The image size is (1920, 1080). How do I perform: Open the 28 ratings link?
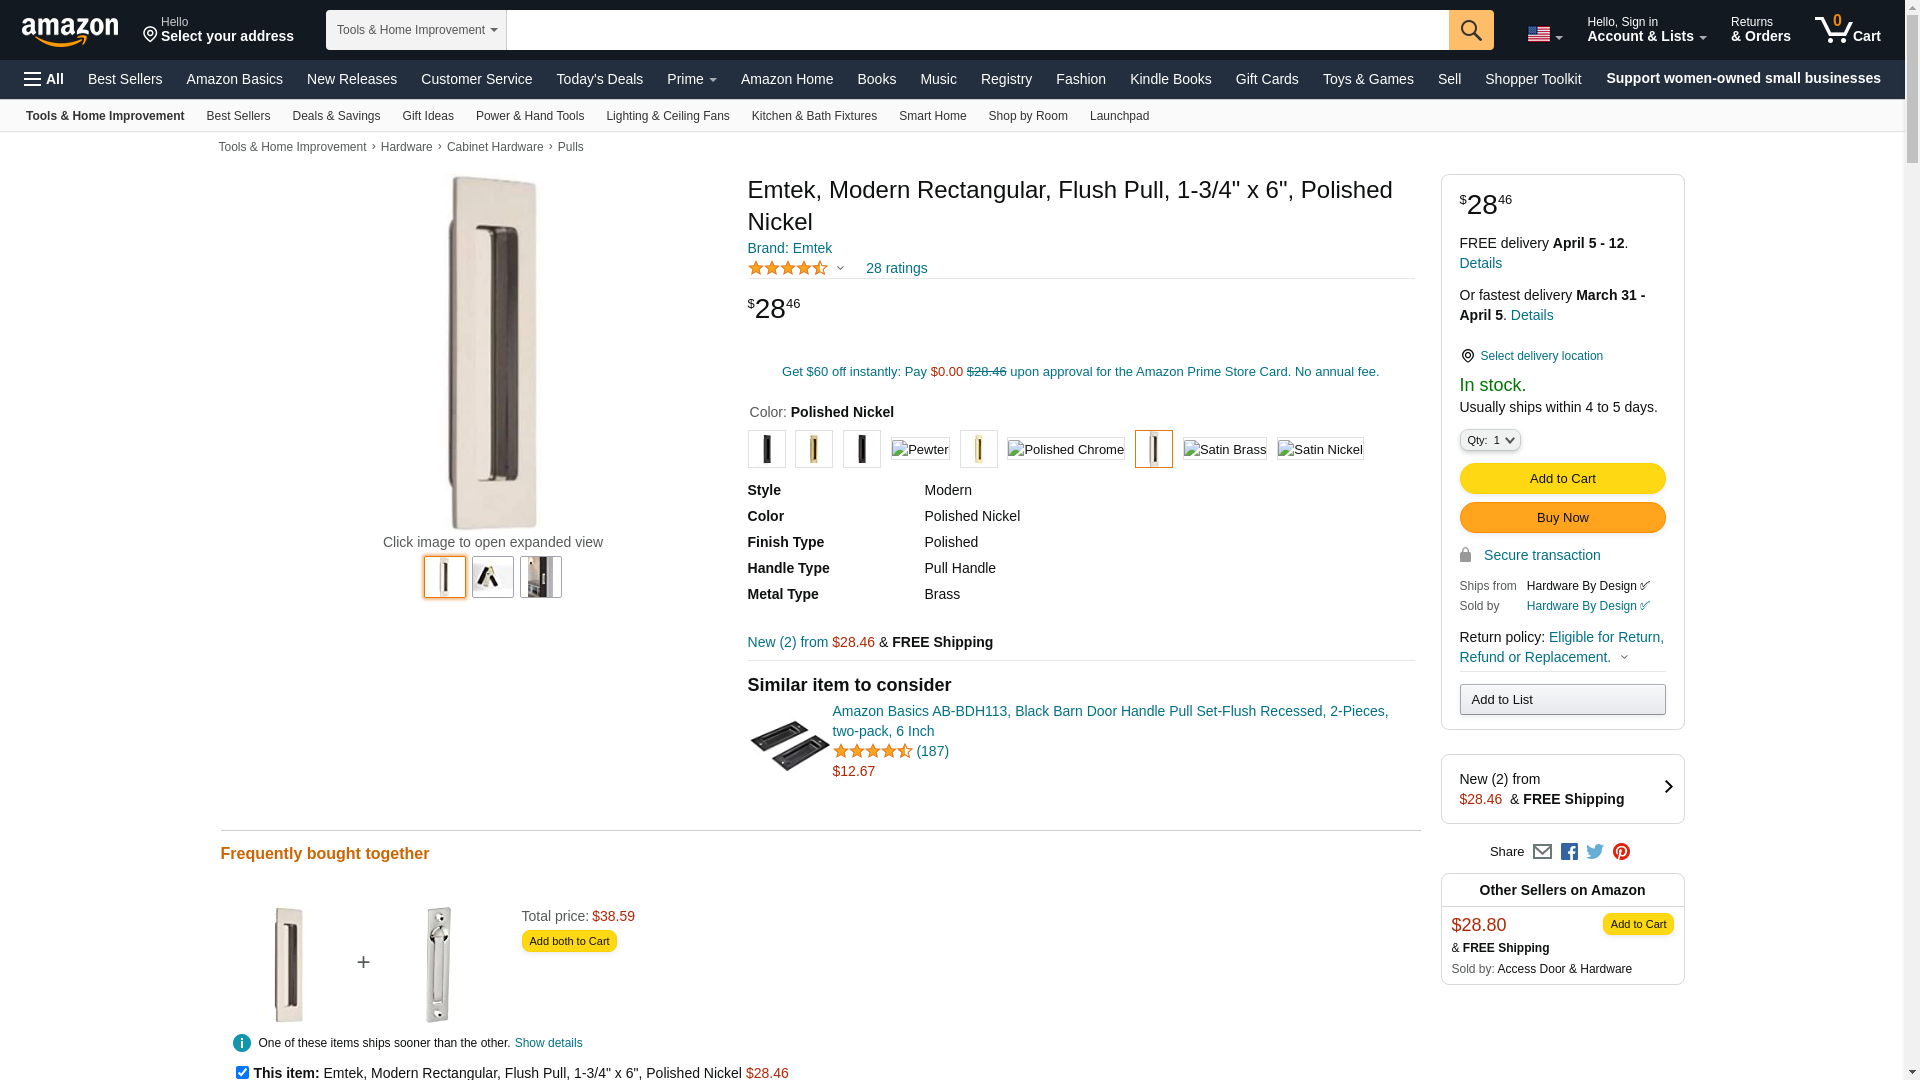(896, 268)
